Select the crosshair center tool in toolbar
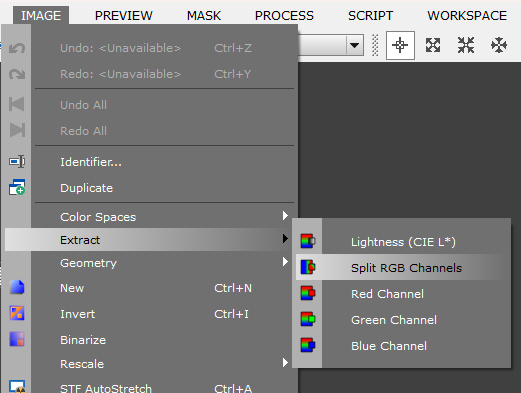Viewport: 521px width, 393px height. tap(400, 45)
